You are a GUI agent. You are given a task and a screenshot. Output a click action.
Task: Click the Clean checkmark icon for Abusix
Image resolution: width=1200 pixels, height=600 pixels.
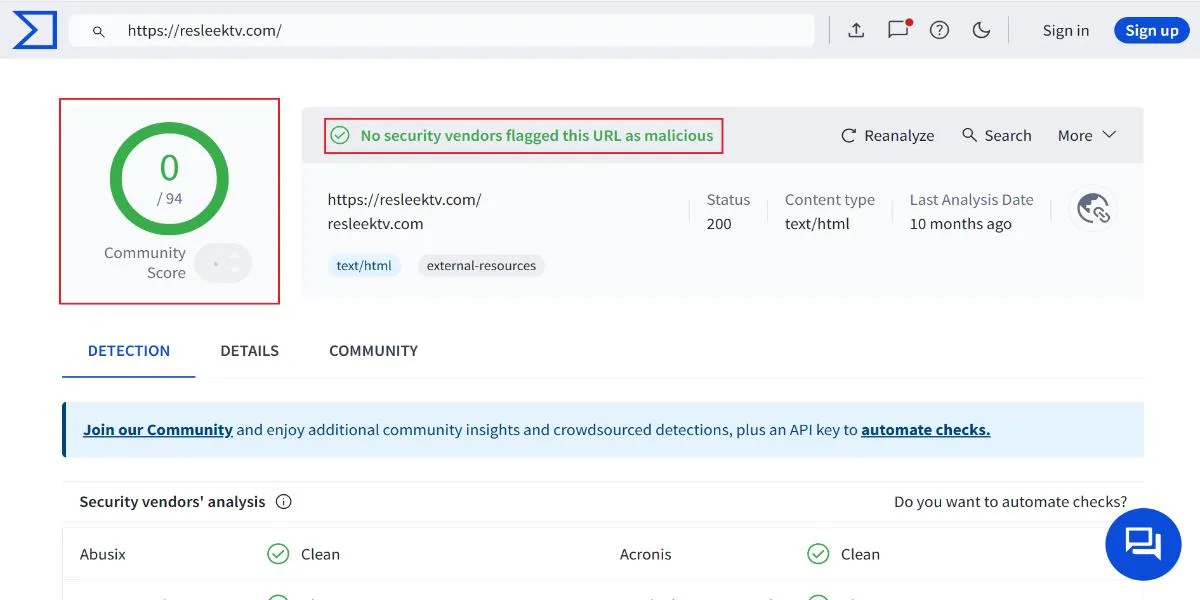[x=278, y=554]
